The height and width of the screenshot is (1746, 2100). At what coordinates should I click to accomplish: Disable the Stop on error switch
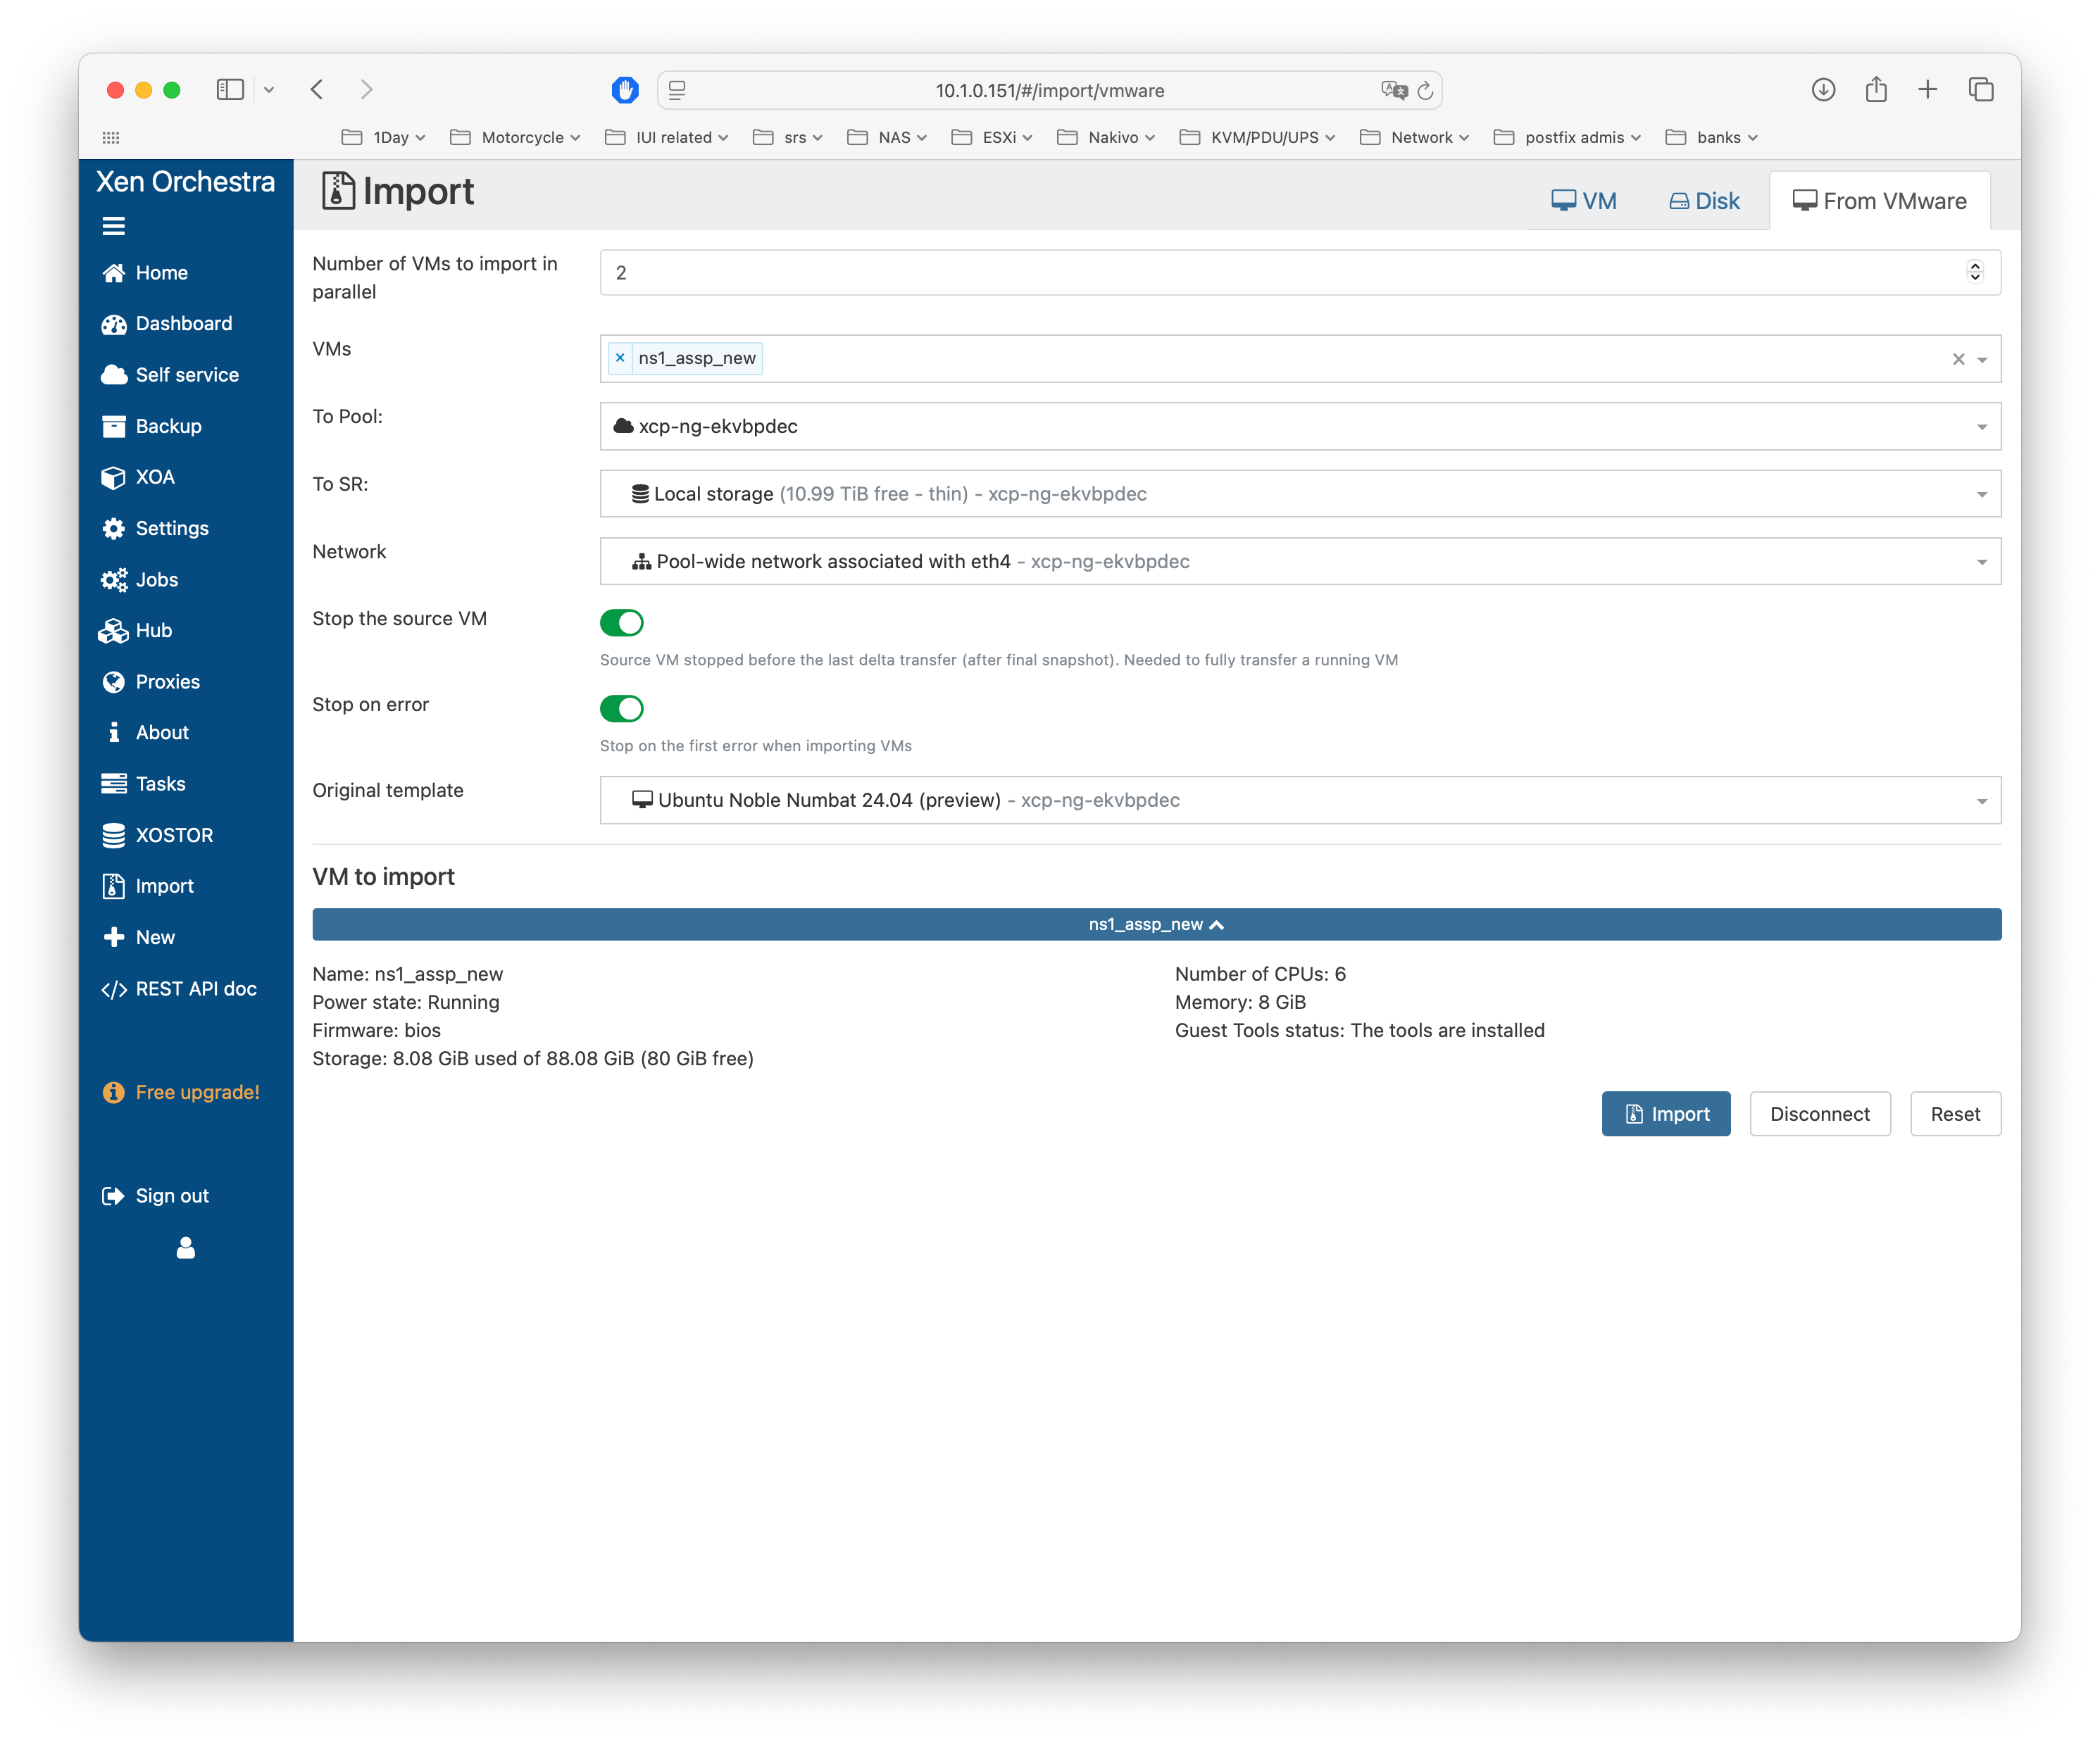[x=621, y=709]
